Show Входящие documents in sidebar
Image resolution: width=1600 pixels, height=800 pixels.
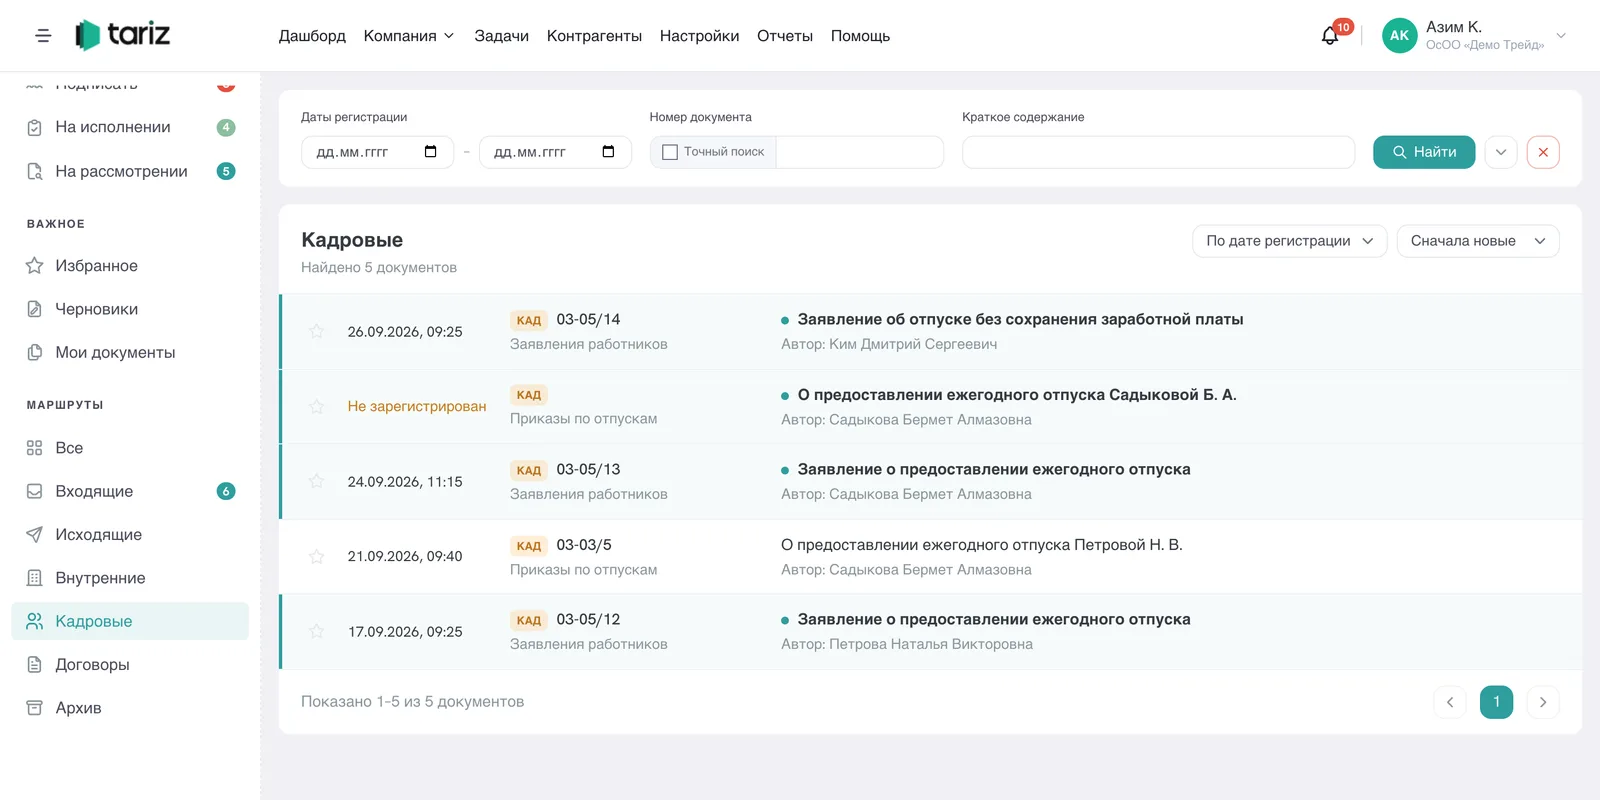point(130,491)
